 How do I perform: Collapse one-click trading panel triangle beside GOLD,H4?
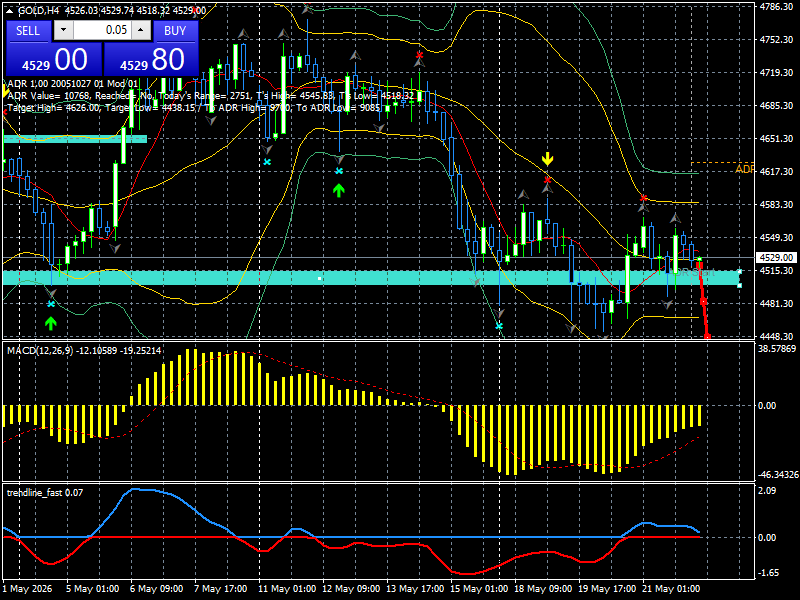coord(9,11)
